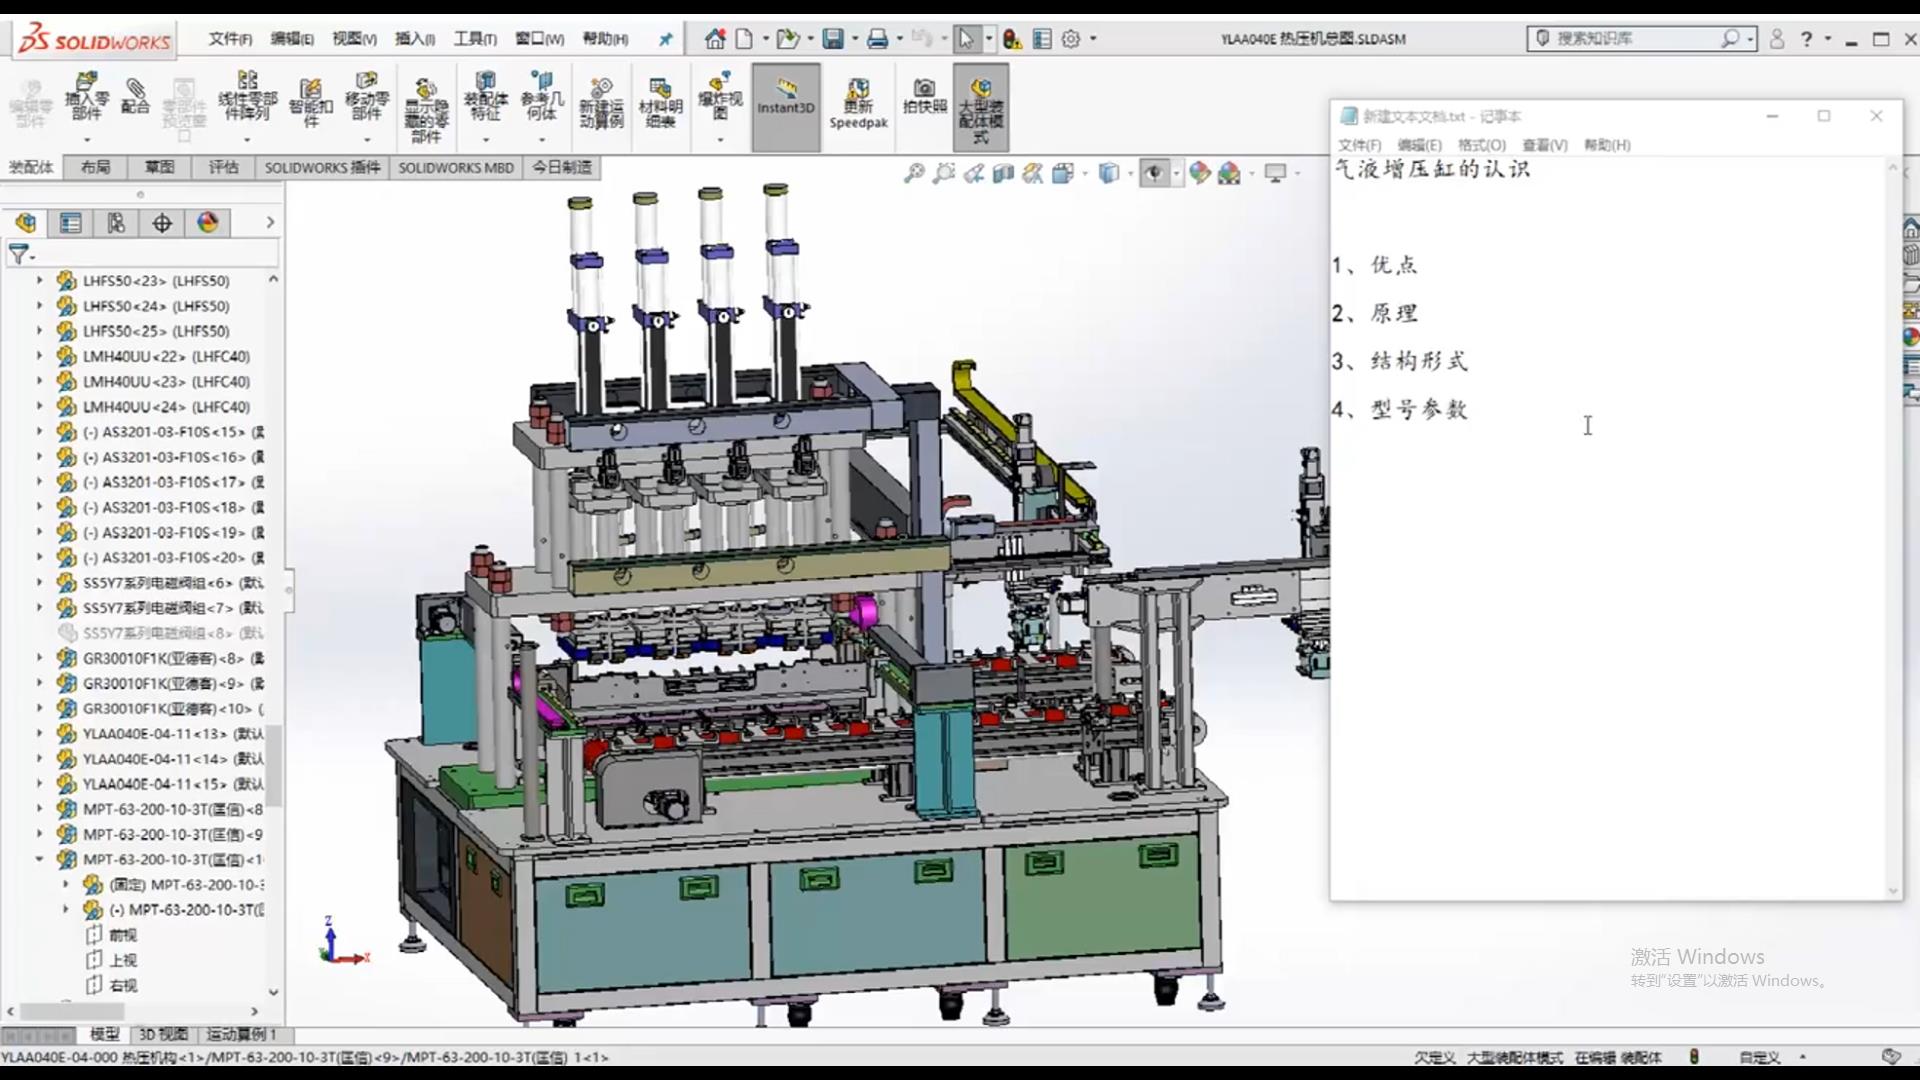Switch to the 布局 layout tab
This screenshot has height=1080, width=1920.
click(95, 167)
